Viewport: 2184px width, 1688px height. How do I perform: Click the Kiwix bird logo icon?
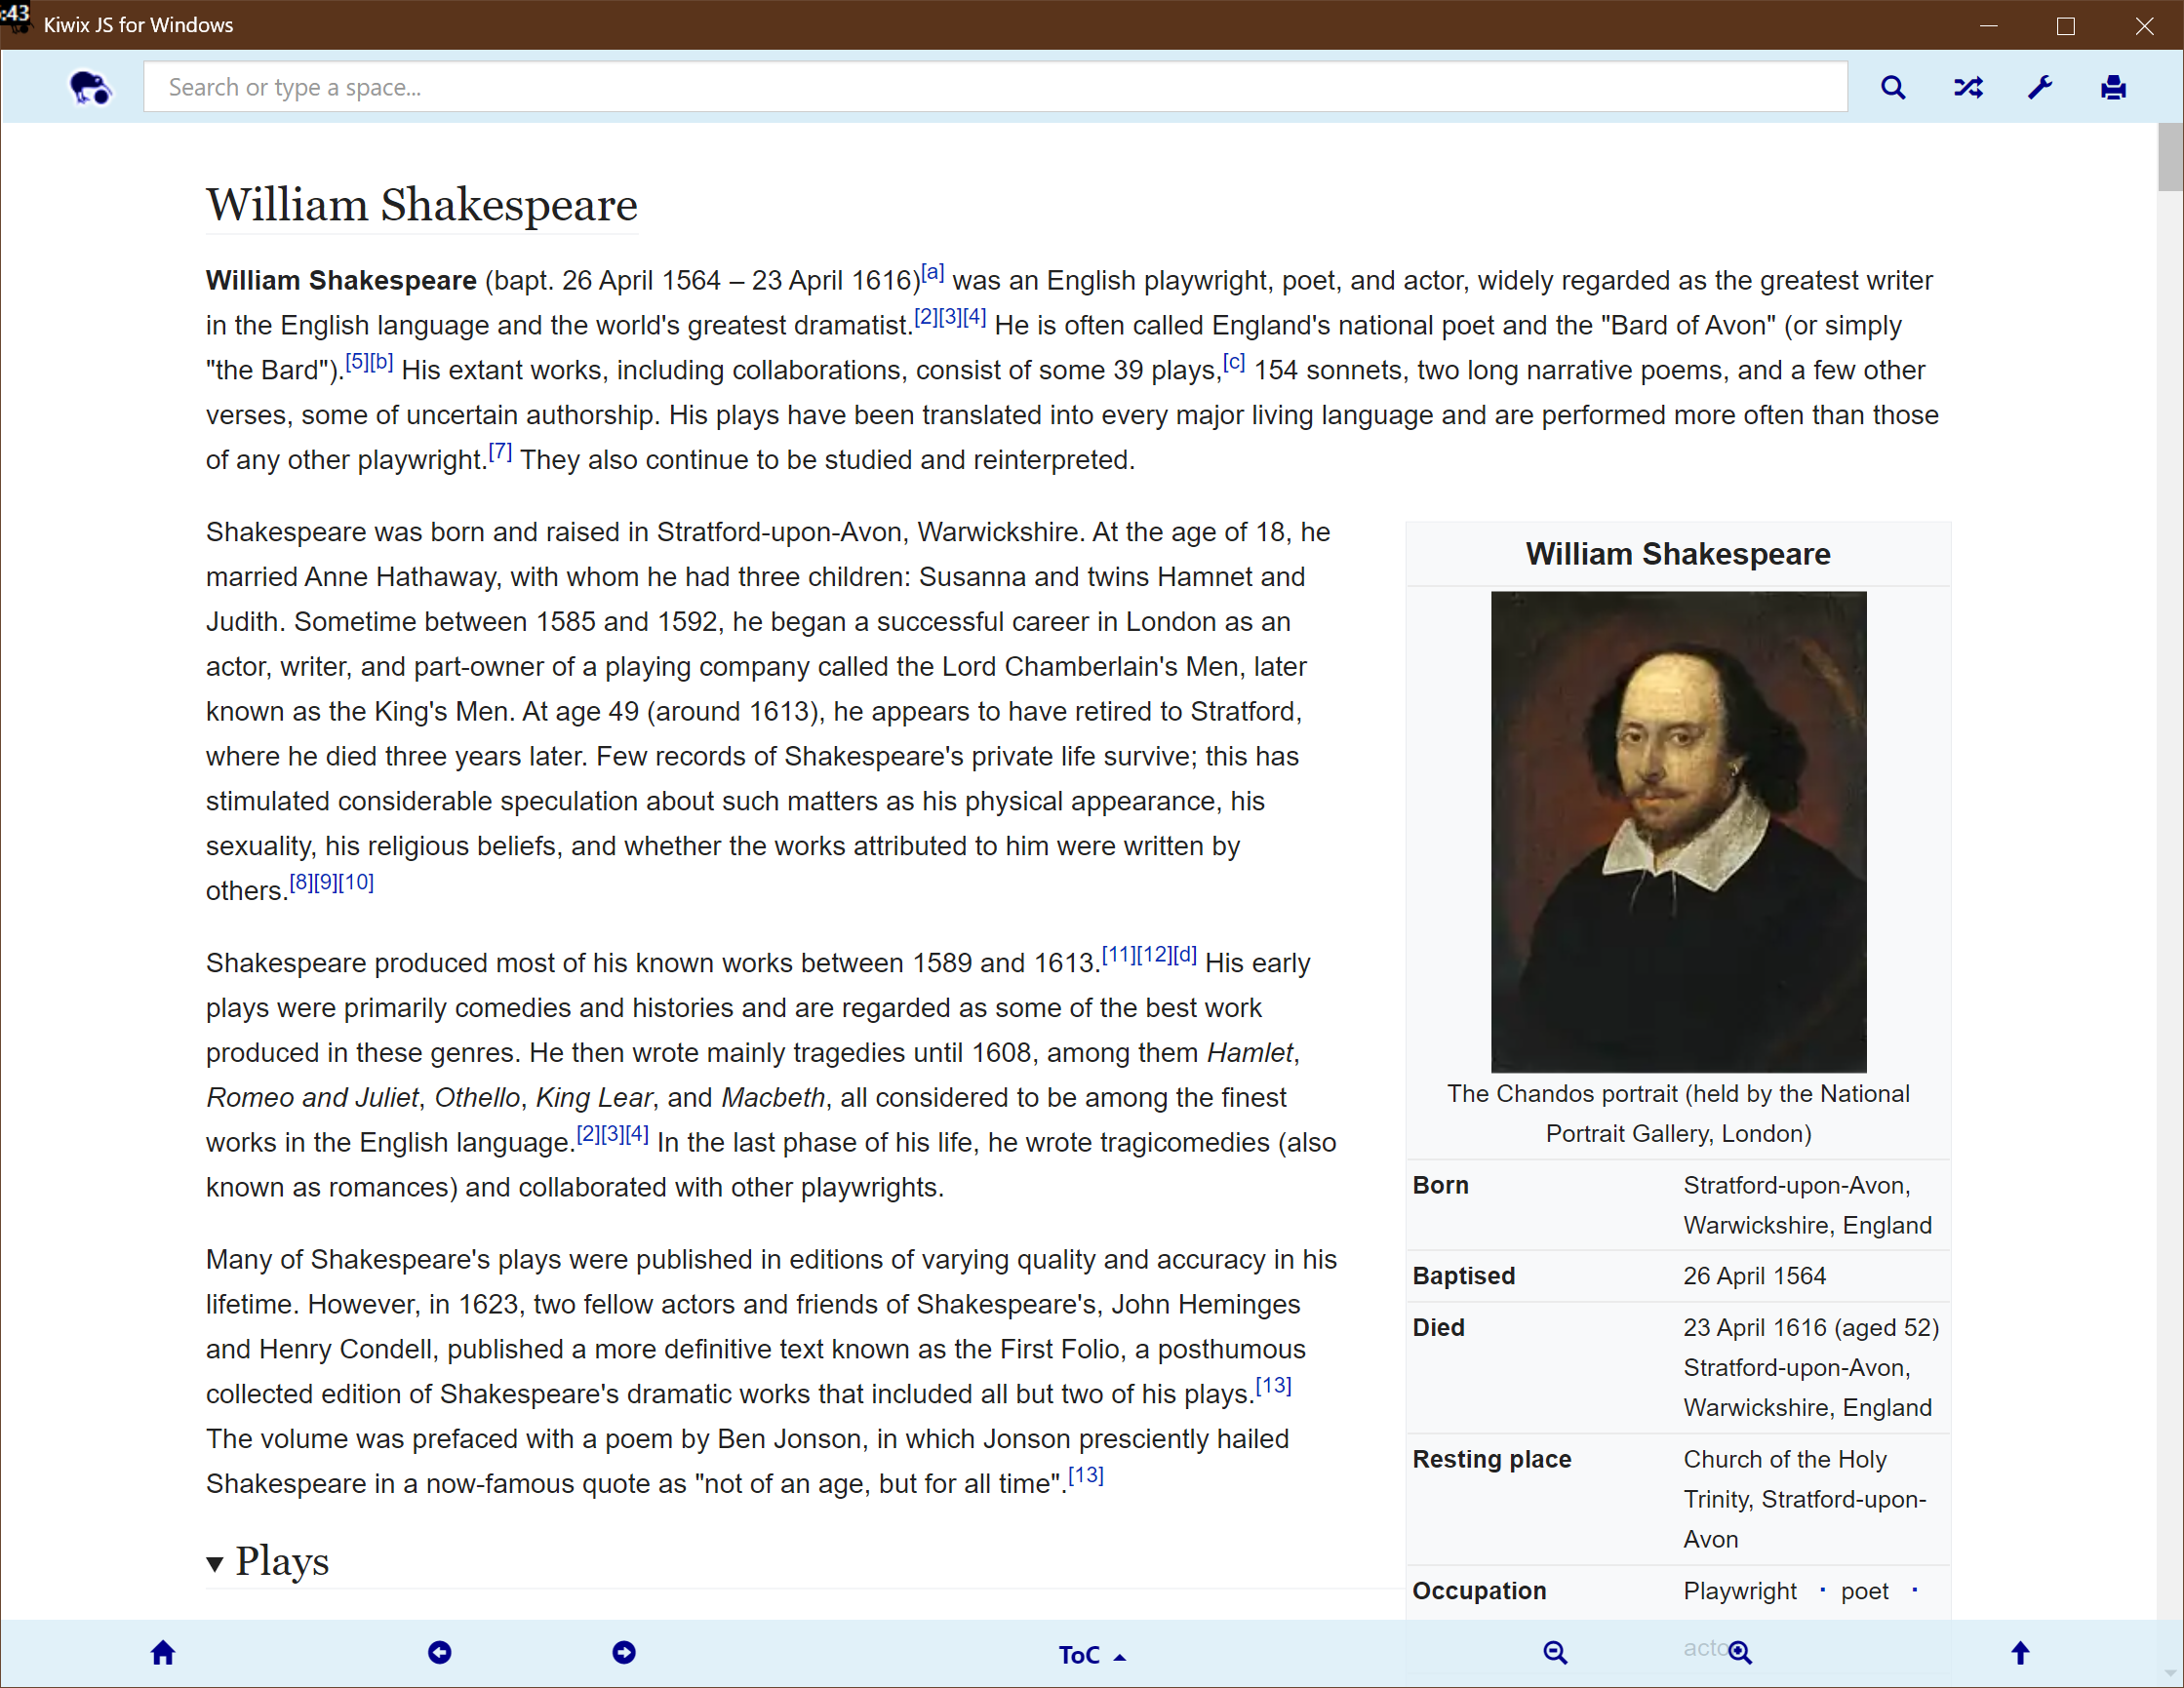point(90,87)
